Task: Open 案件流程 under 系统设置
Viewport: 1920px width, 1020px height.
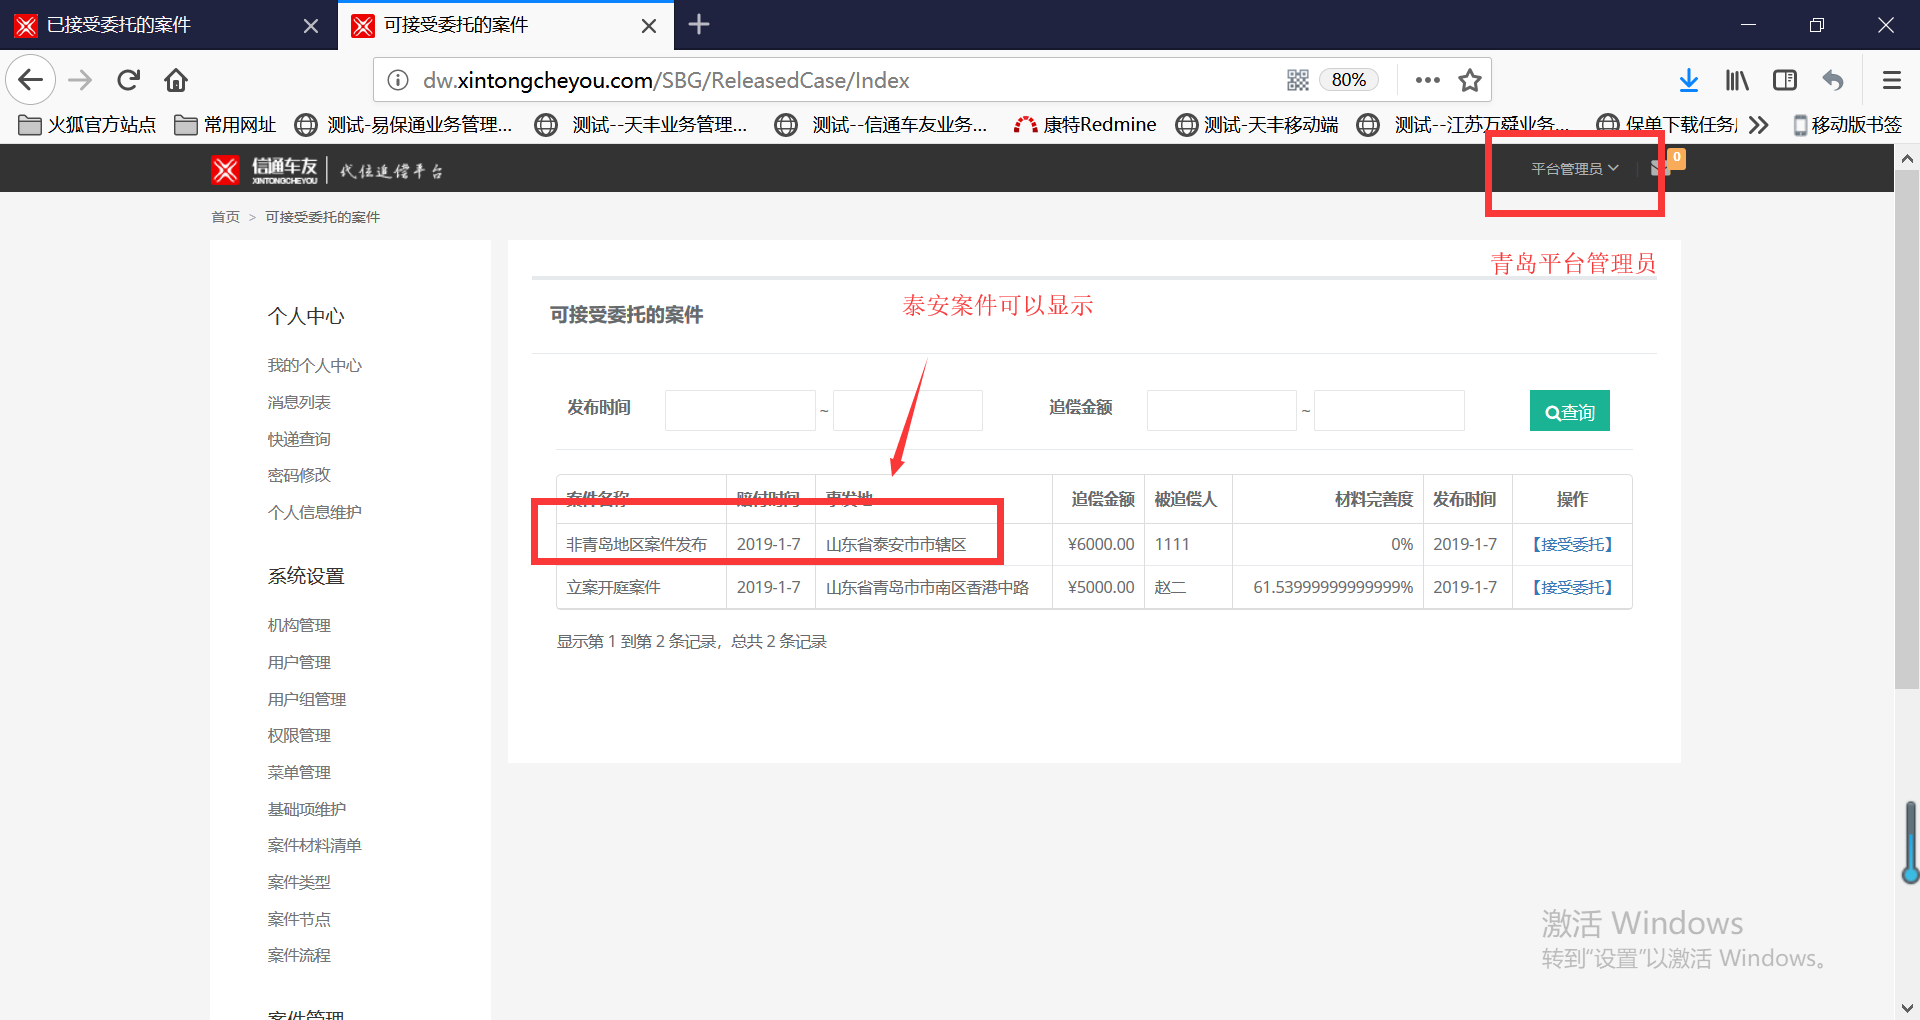Action: point(298,955)
